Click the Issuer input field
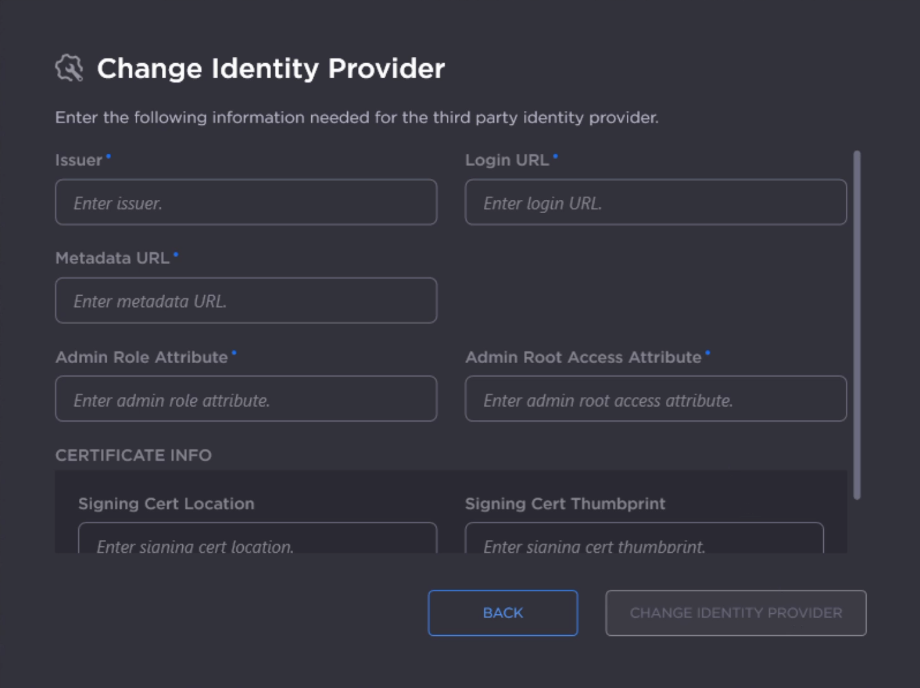 (x=246, y=203)
